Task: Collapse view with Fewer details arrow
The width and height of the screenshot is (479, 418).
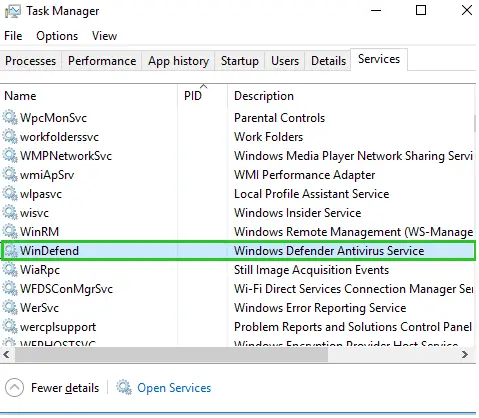Action: pyautogui.click(x=14, y=388)
